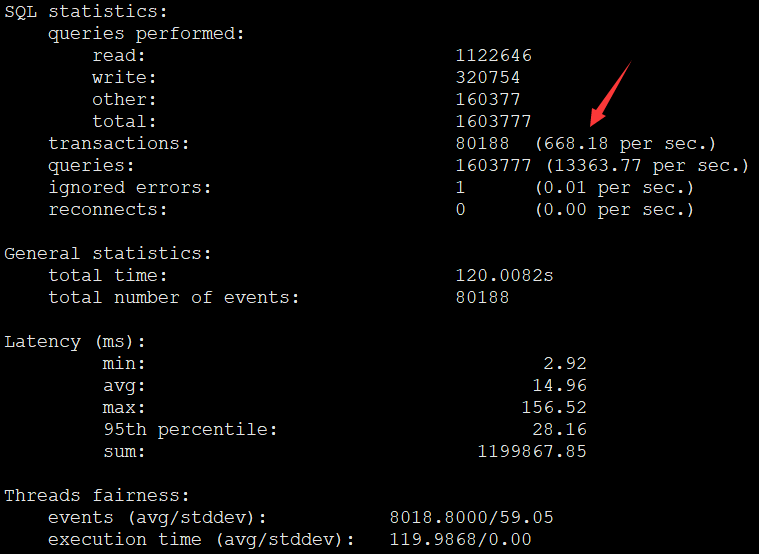Screen dimensions: 759x554
Task: Select the latency sum 1199867.85
Action: [531, 451]
